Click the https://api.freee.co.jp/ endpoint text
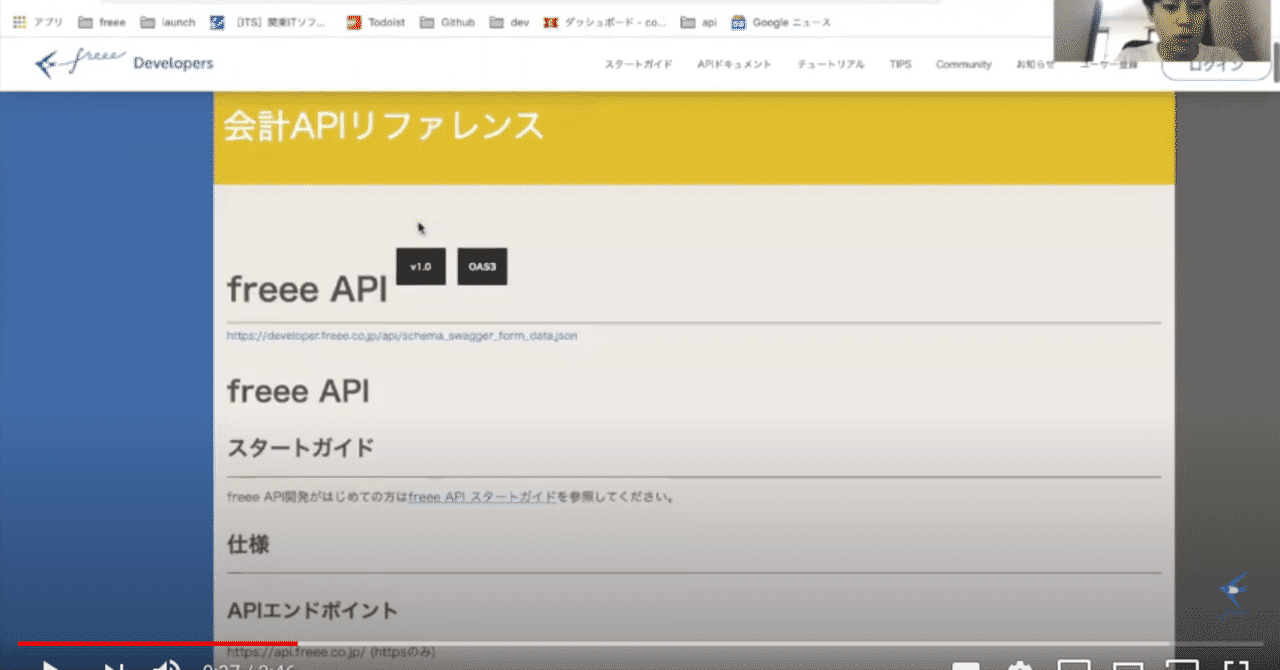Screen dimensions: 1280x670 331,651
